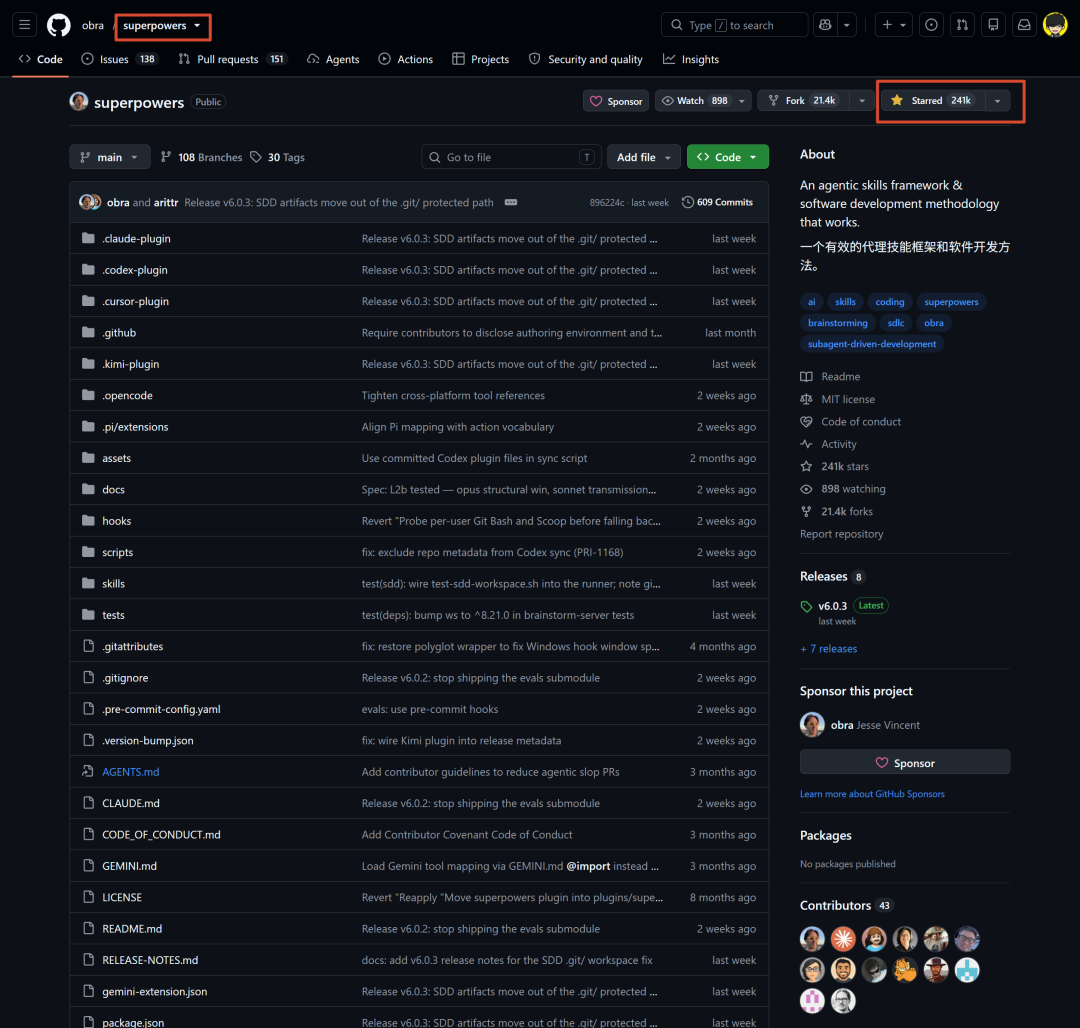Screen dimensions: 1080x1028
Task: Click the Type / to search field
Action: pyautogui.click(x=734, y=25)
